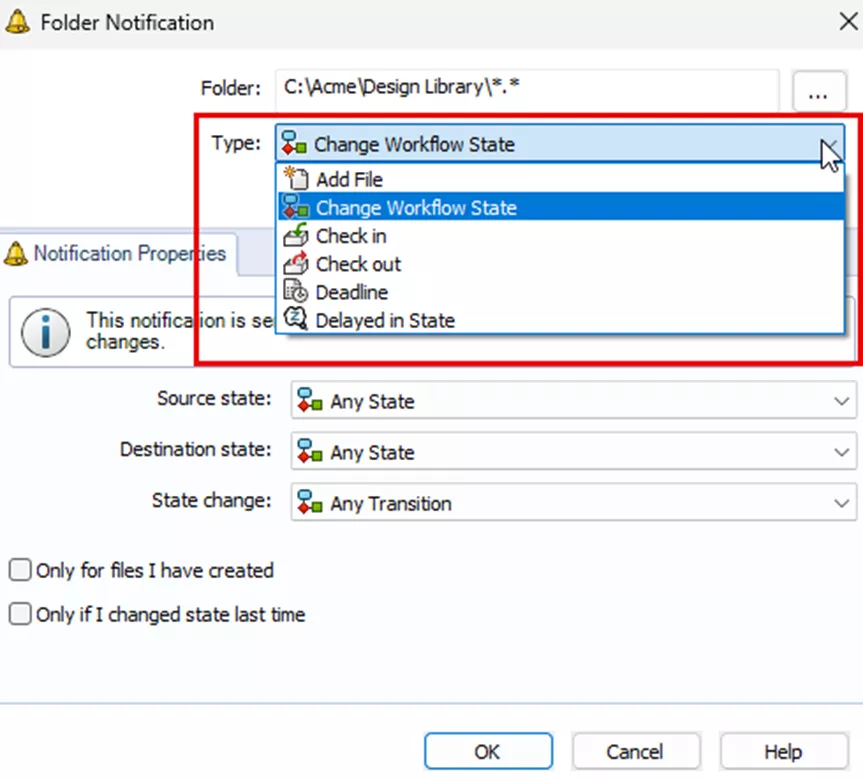
Task: Click the Source state workflow icon
Action: [x=310, y=400]
